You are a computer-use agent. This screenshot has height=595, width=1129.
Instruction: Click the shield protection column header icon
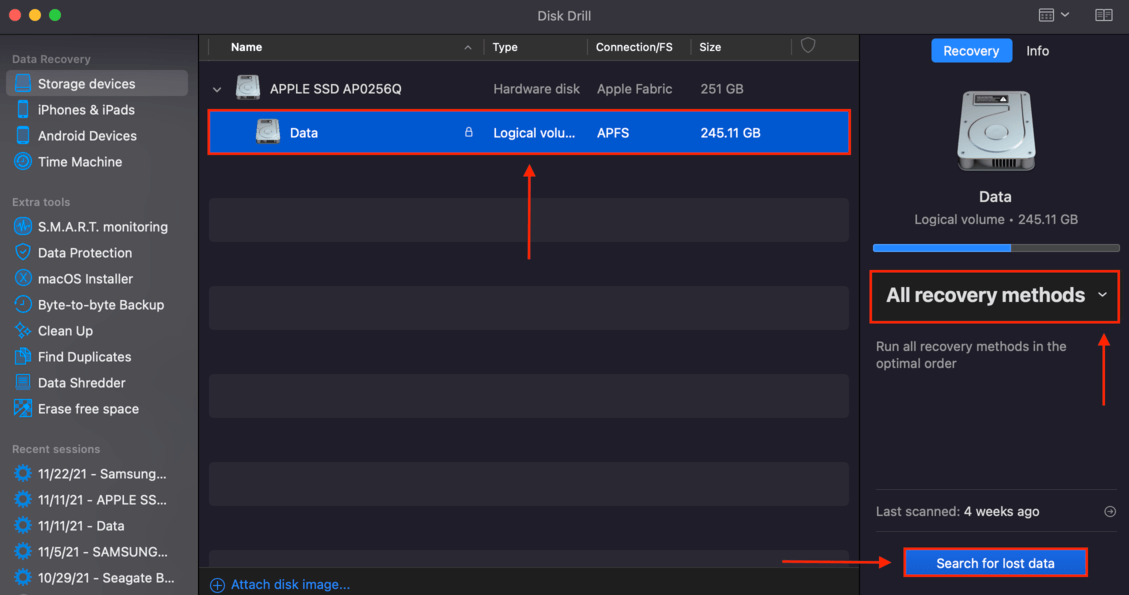coord(808,46)
